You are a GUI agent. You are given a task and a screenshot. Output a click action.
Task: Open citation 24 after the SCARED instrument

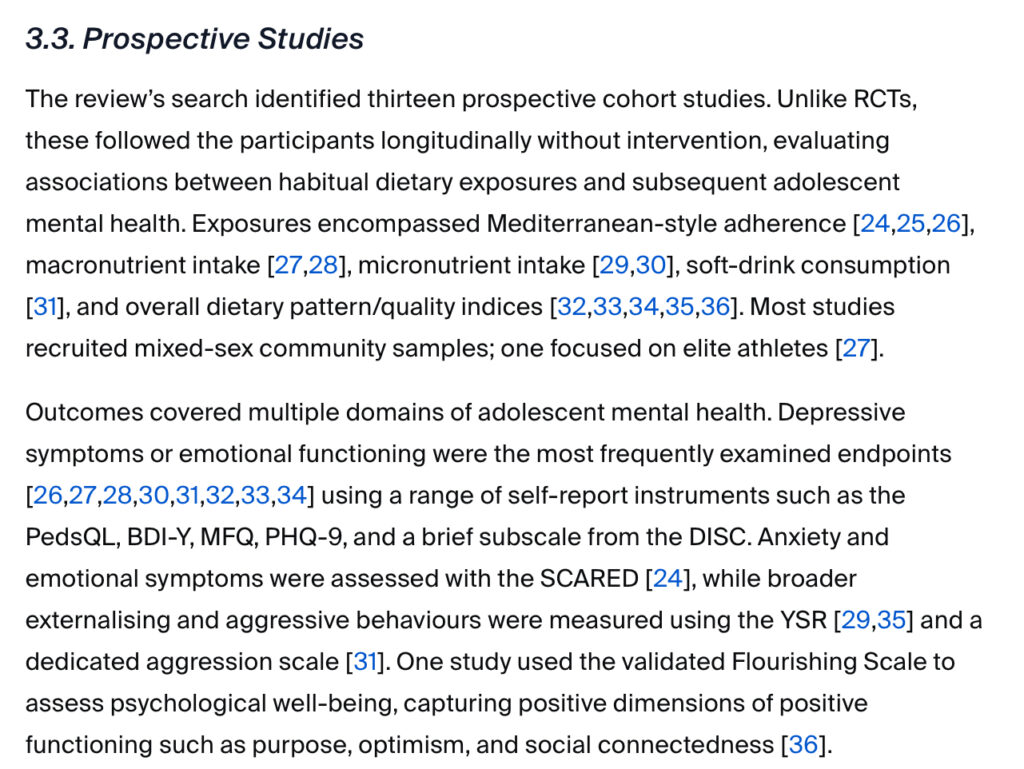(x=667, y=578)
